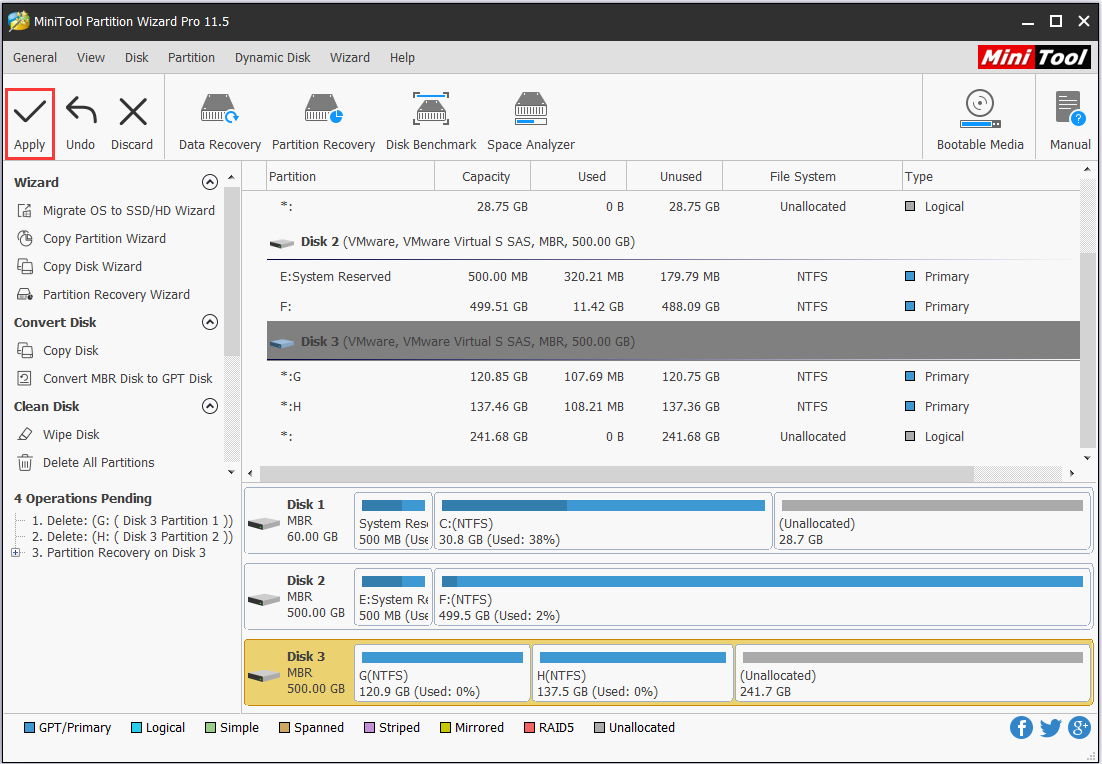The height and width of the screenshot is (764, 1102).
Task: Click the Undo arrow icon
Action: click(81, 112)
